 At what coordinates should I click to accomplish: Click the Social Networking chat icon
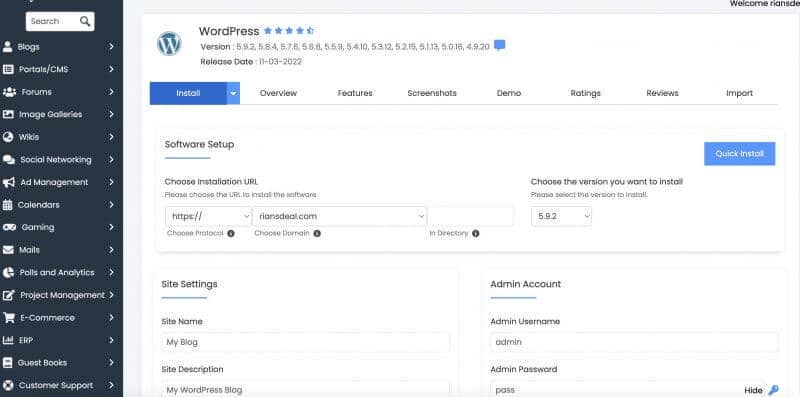(9, 160)
